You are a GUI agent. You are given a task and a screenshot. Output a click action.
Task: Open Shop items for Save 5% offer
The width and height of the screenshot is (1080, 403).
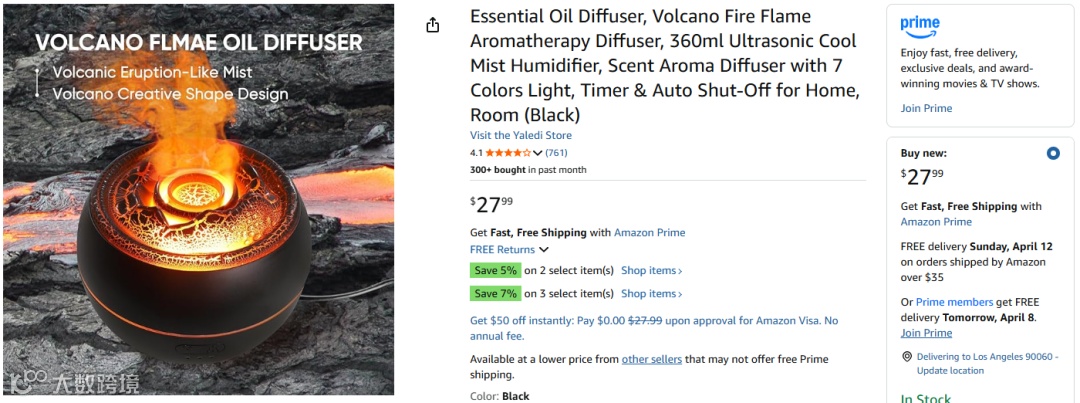pos(651,271)
